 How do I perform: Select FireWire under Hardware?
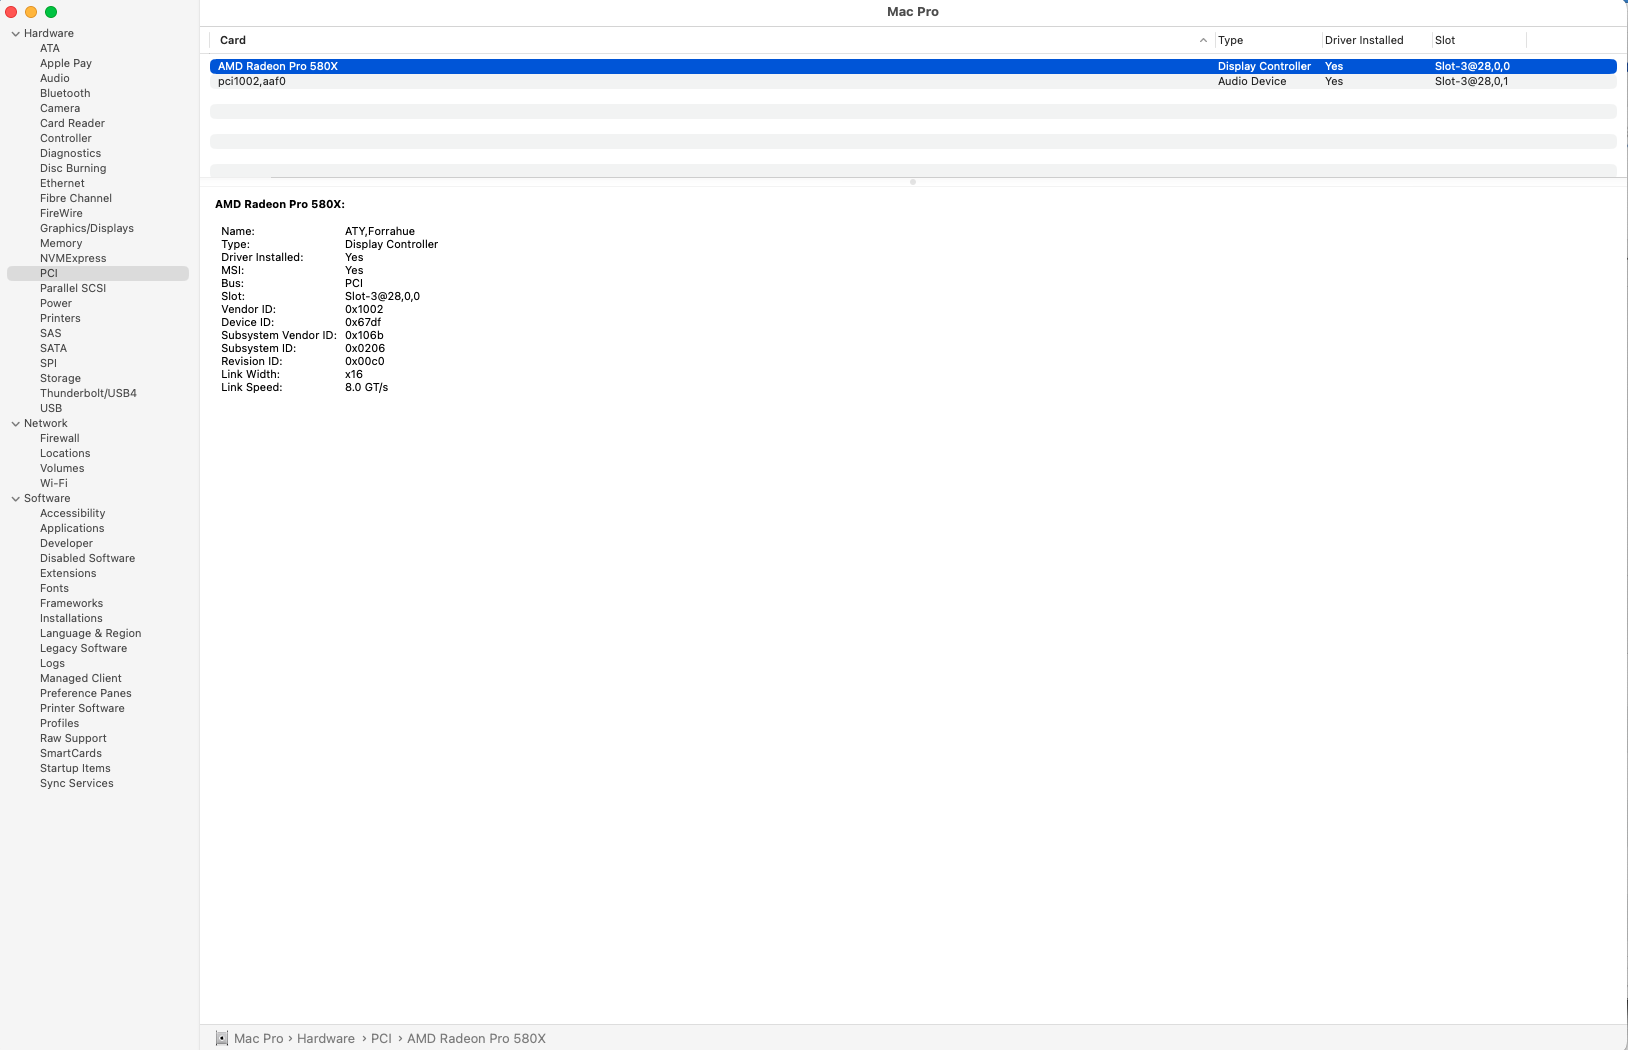coord(61,214)
